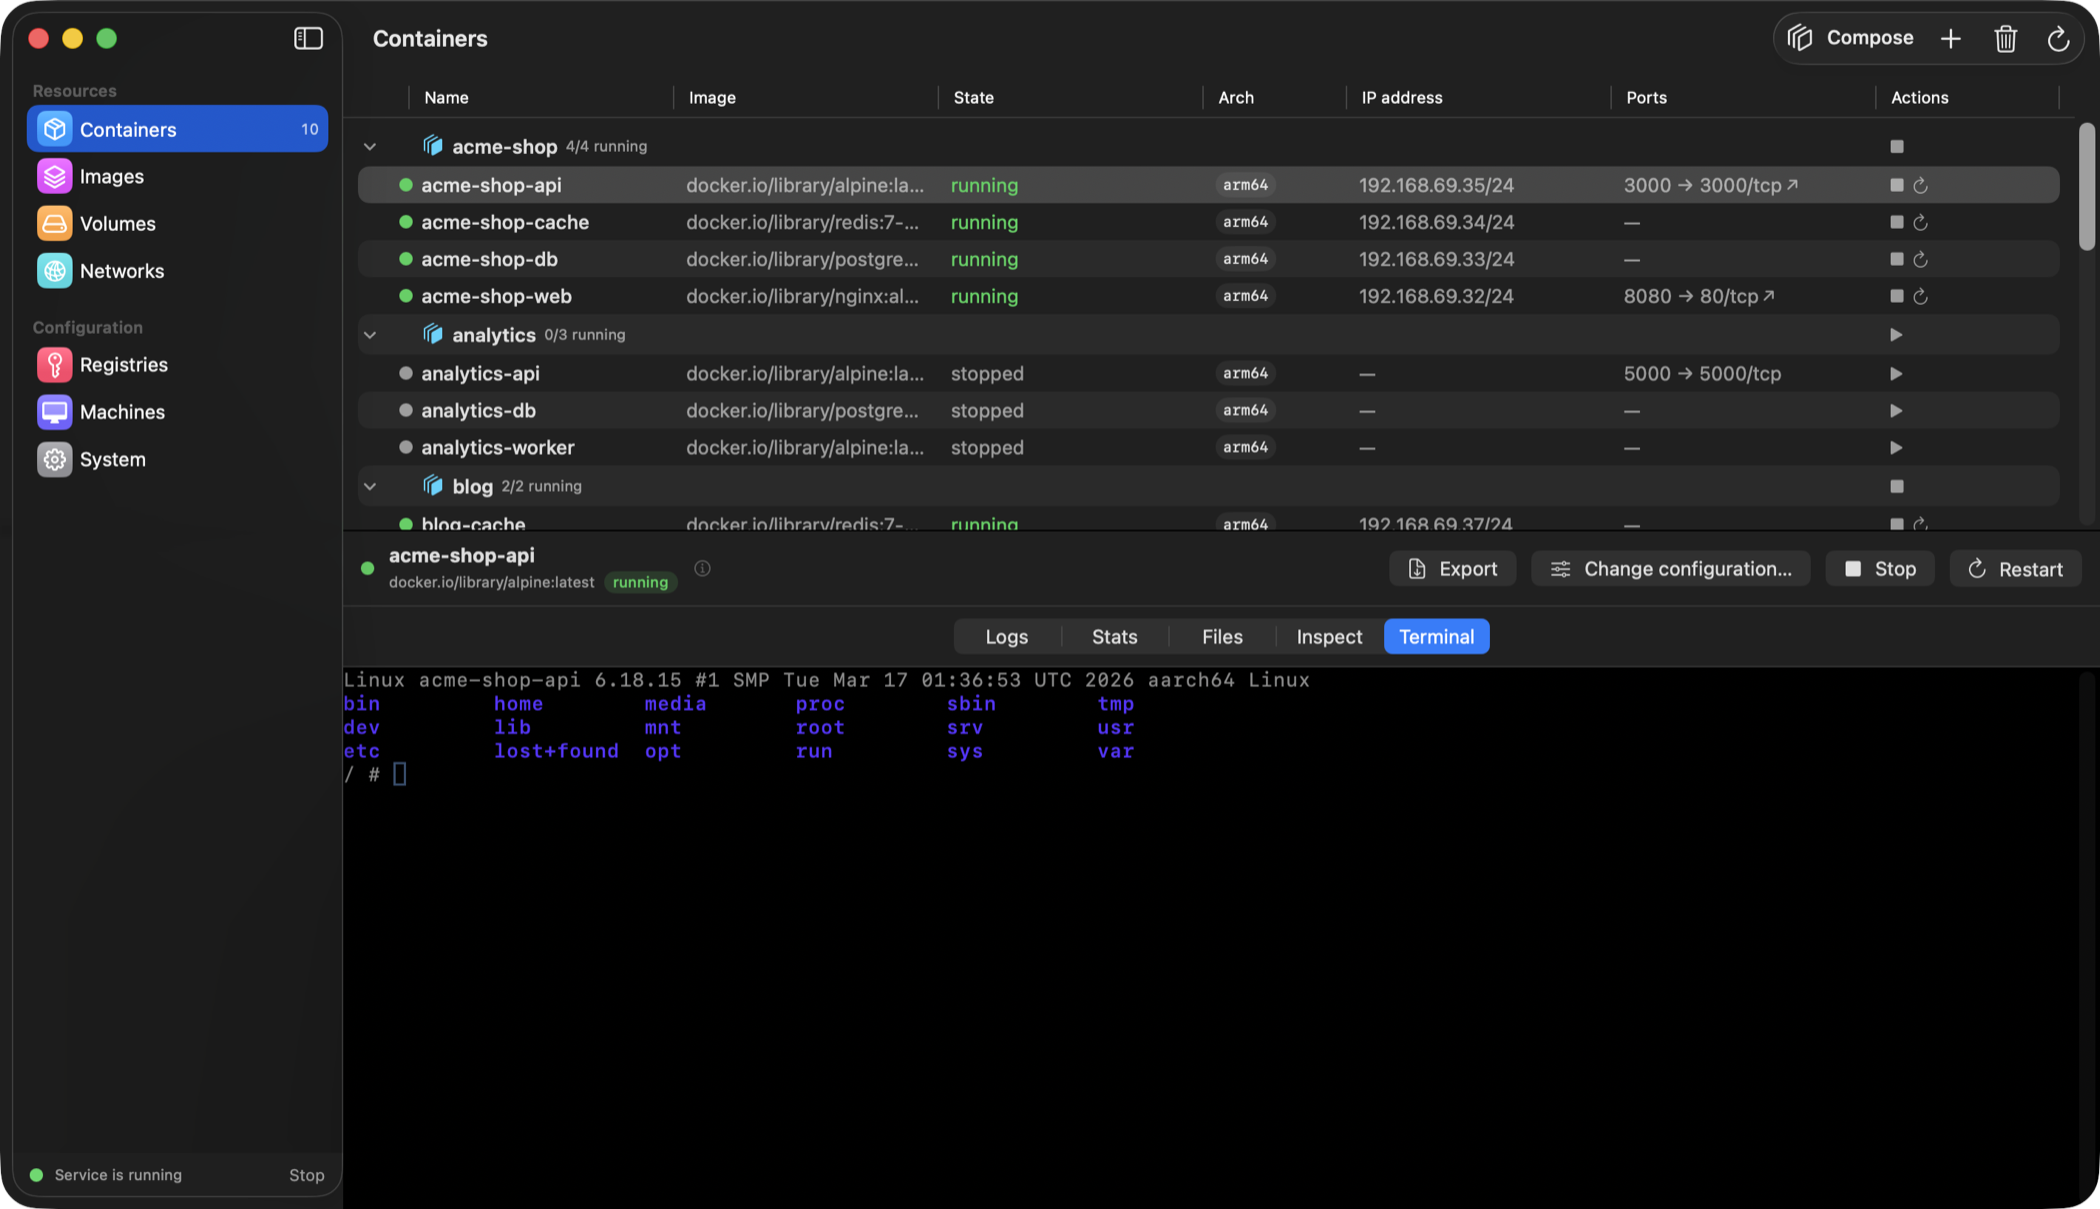Restart acme-shop-web via its row icon
The width and height of the screenshot is (2100, 1209).
pyautogui.click(x=1920, y=296)
